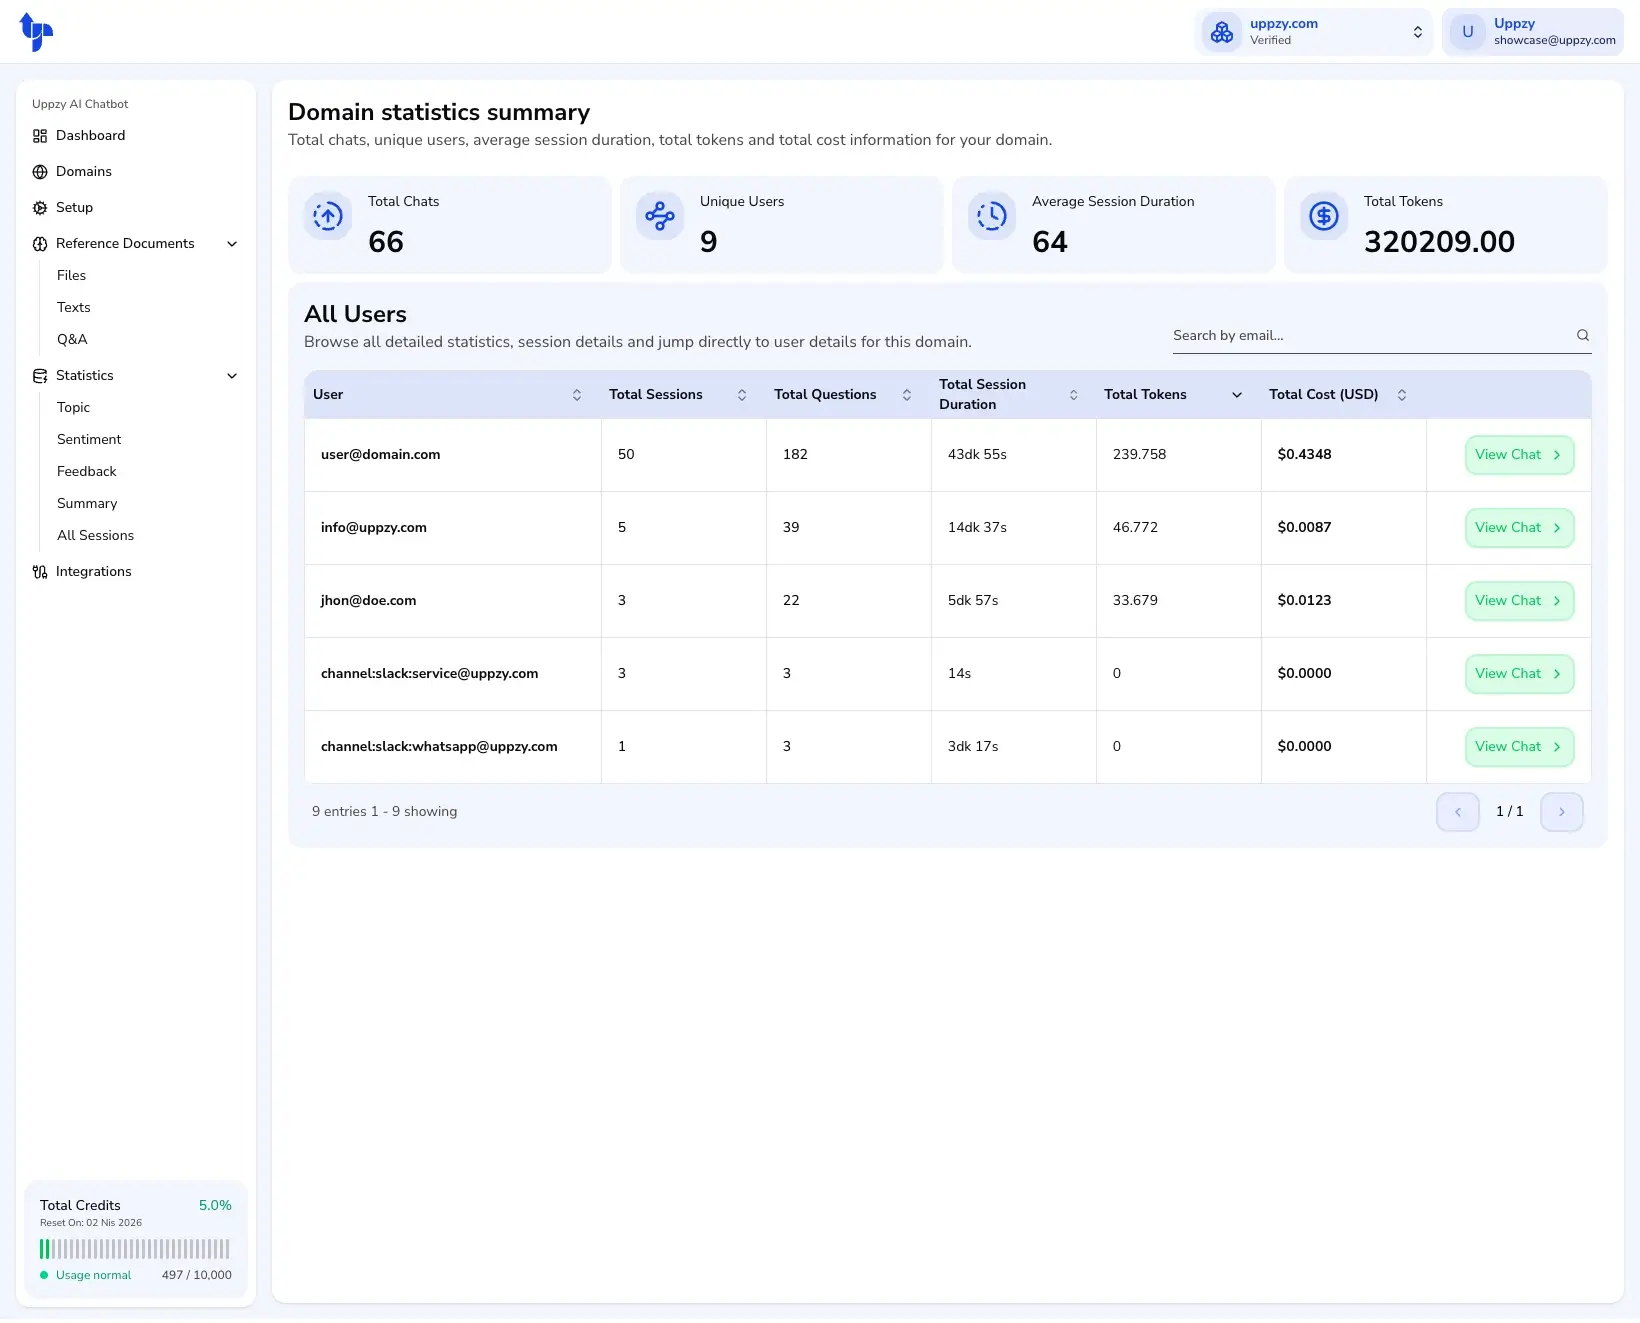1640x1323 pixels.
Task: View Chat for user@domain.com
Action: tap(1518, 455)
